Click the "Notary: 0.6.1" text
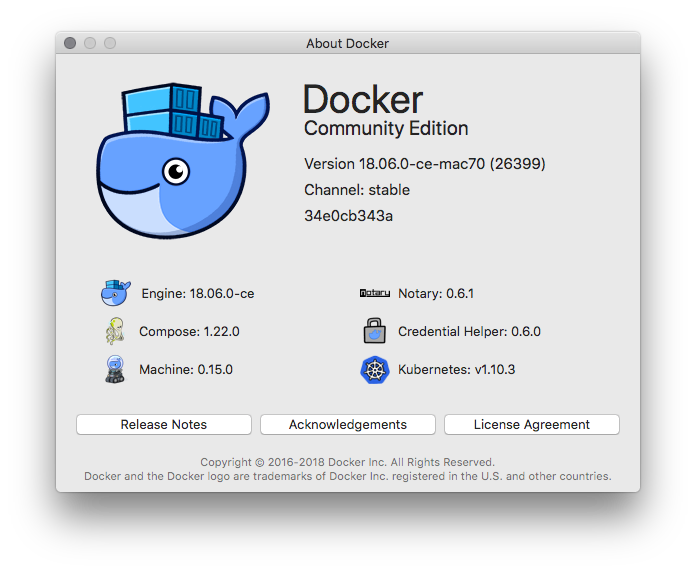The image size is (696, 572). pyautogui.click(x=436, y=293)
